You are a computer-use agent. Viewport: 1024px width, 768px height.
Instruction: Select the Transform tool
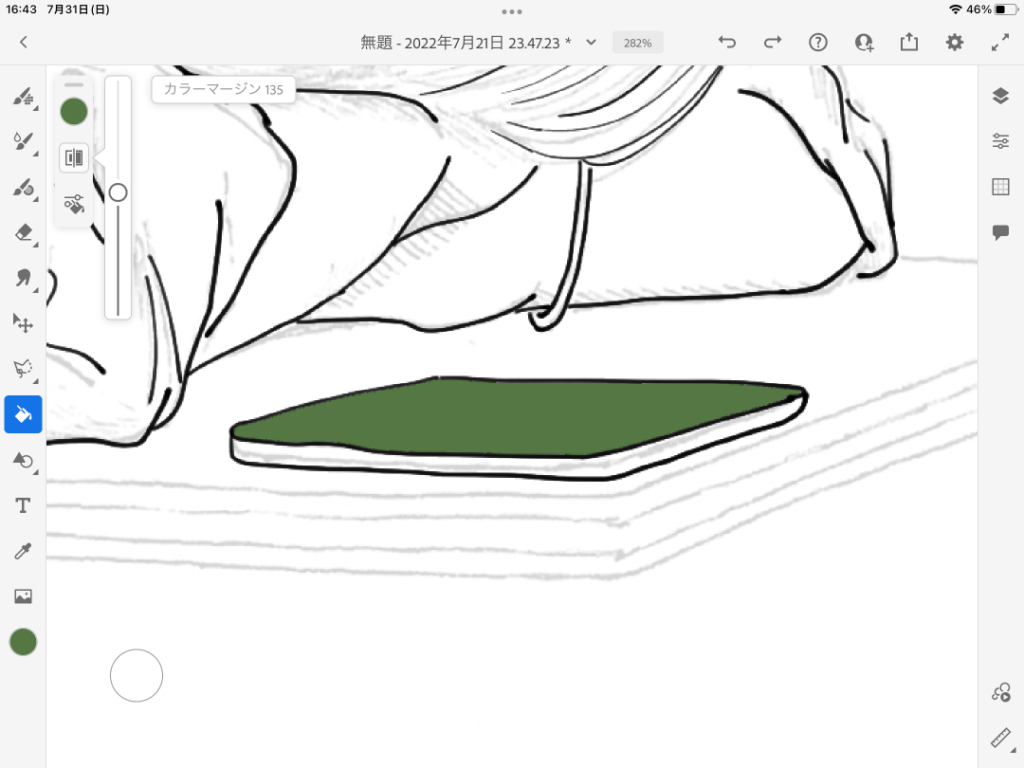(22, 323)
